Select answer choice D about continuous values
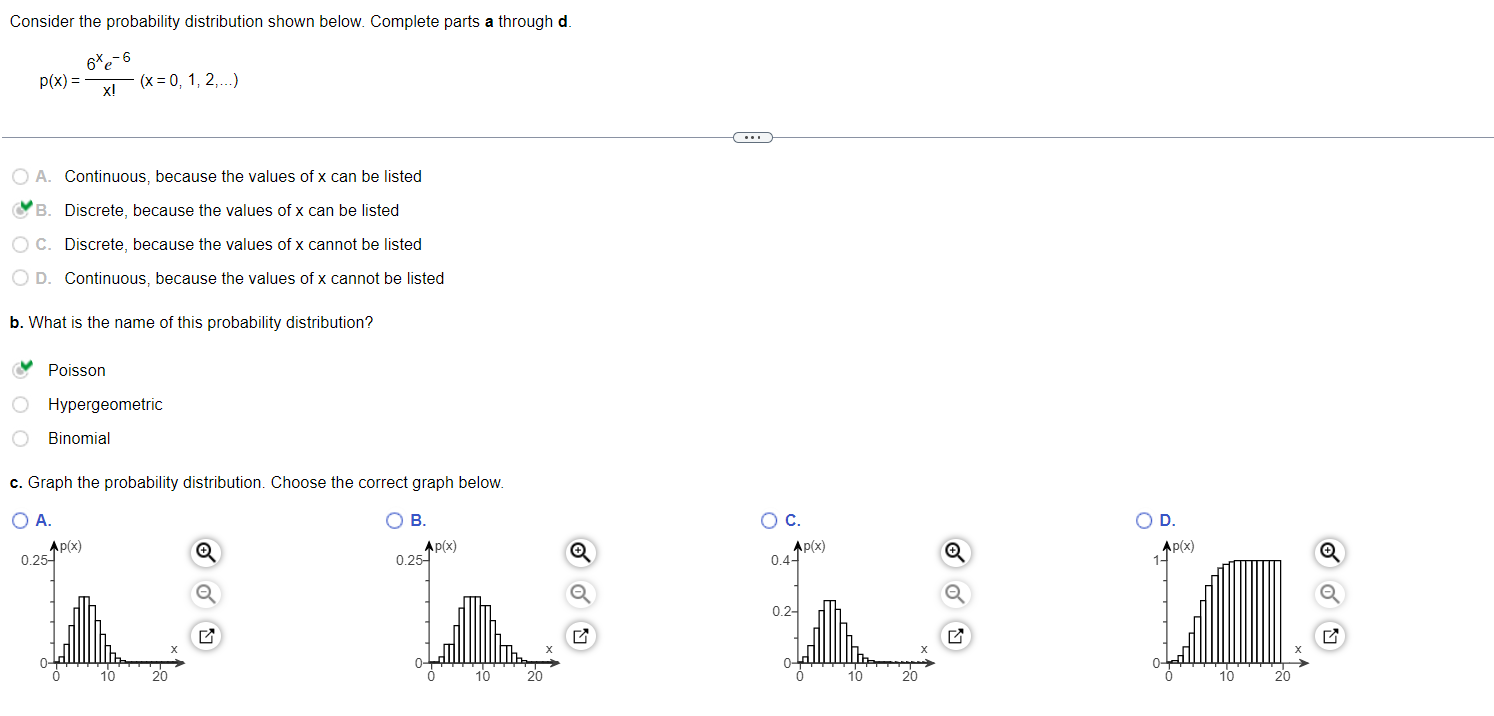The width and height of the screenshot is (1494, 716). coord(20,278)
